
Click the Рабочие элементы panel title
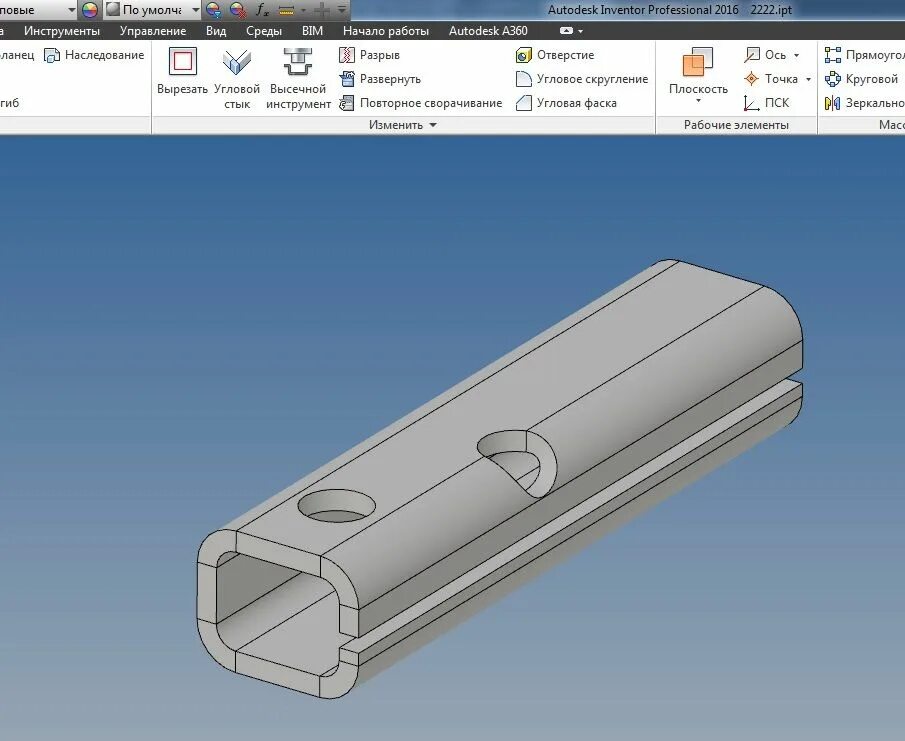[x=736, y=125]
